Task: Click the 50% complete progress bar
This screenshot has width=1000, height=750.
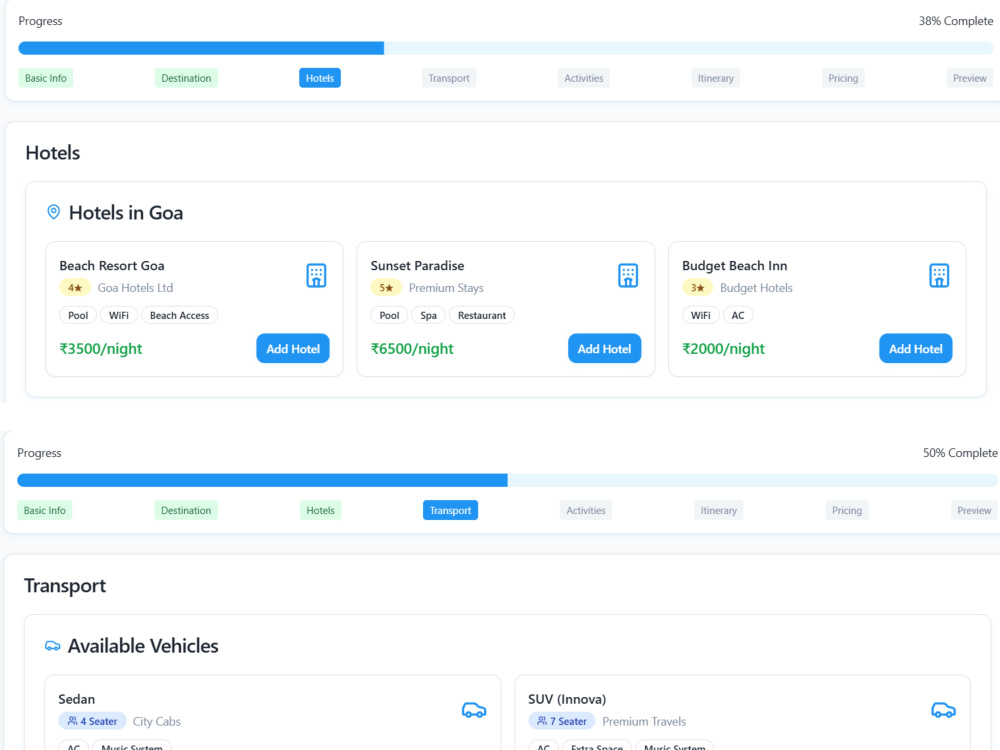Action: [507, 480]
